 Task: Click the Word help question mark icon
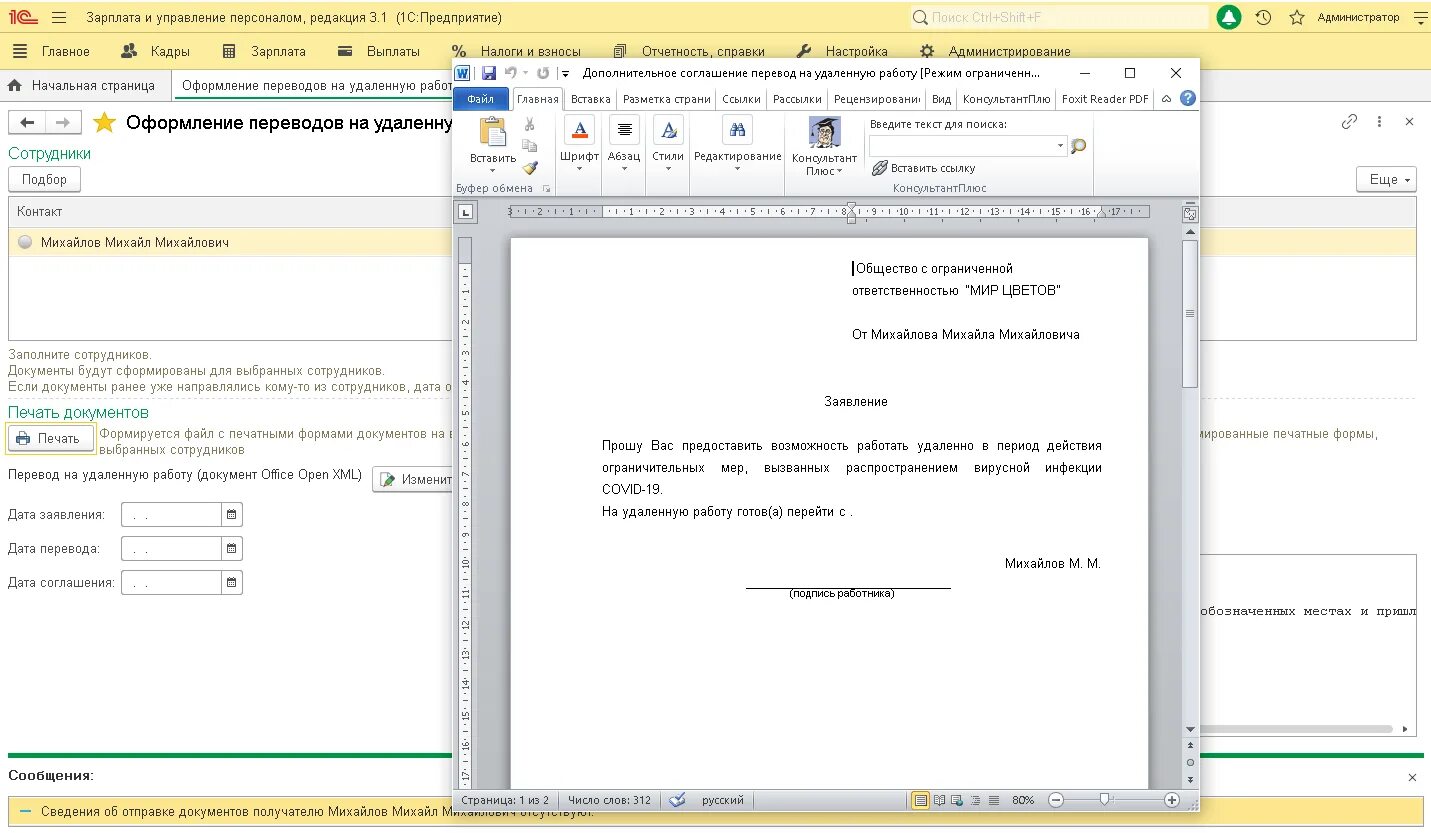[1188, 98]
